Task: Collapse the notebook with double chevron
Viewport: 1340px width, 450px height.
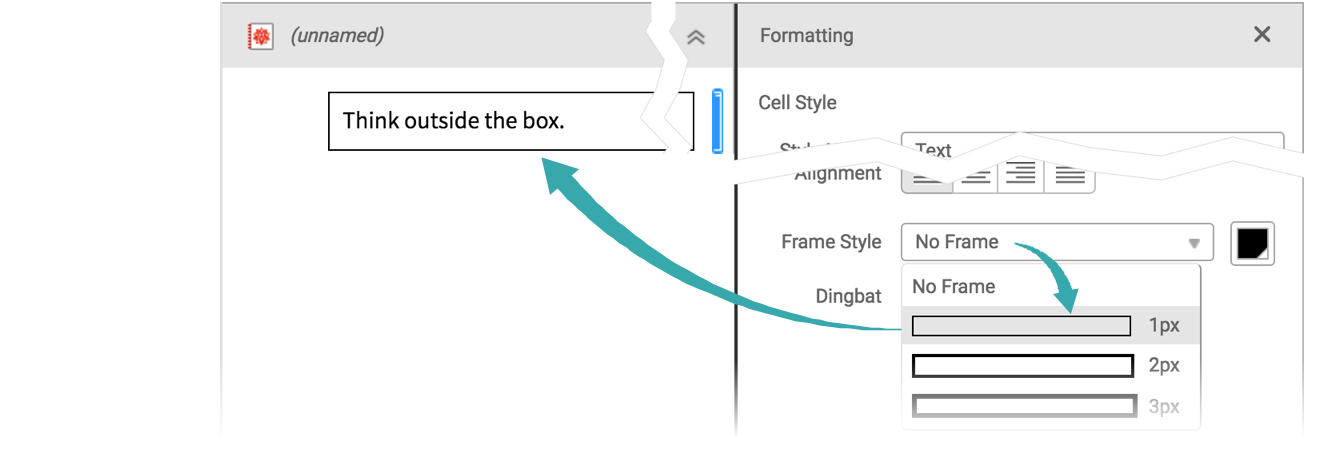Action: (696, 37)
